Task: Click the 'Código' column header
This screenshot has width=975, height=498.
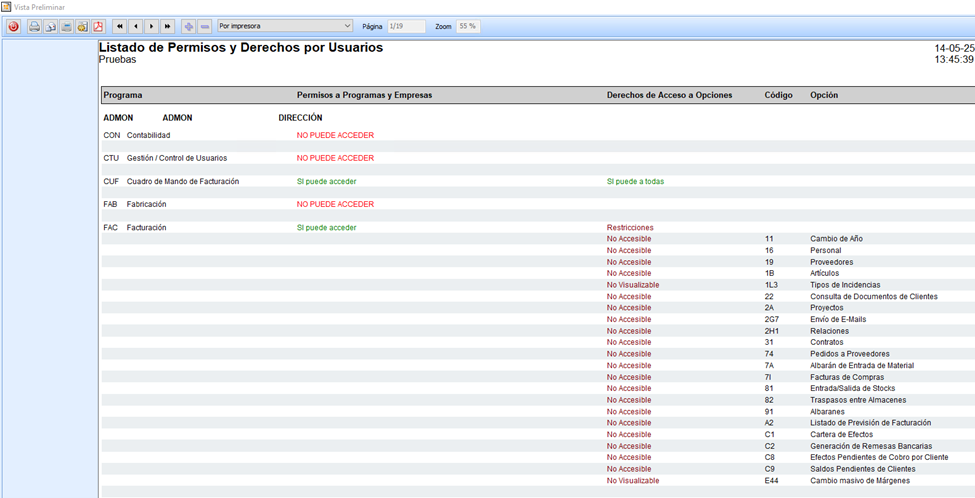Action: [x=778, y=96]
